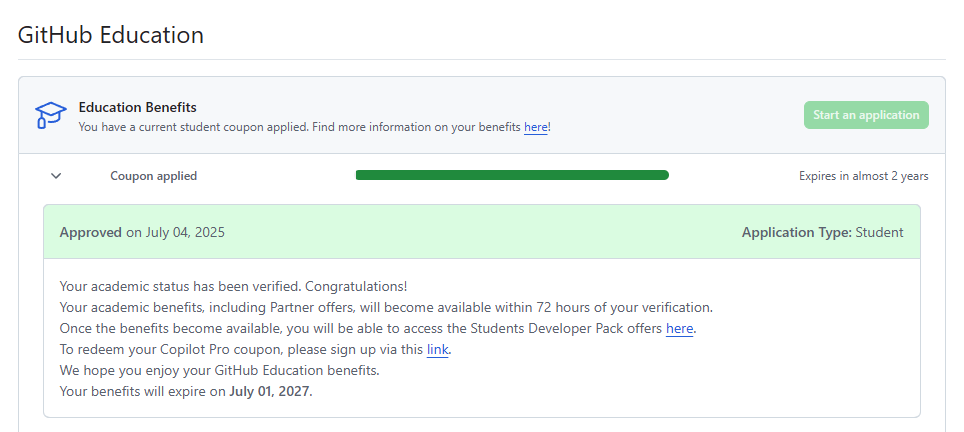
Task: Click the 'current student coupon applied' description text
Action: [300, 127]
